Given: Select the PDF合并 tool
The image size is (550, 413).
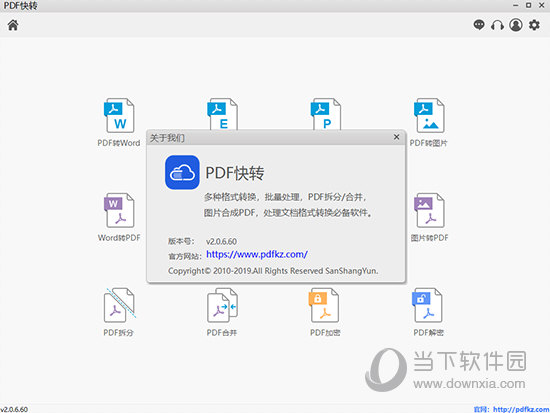Looking at the screenshot, I should coord(222,312).
